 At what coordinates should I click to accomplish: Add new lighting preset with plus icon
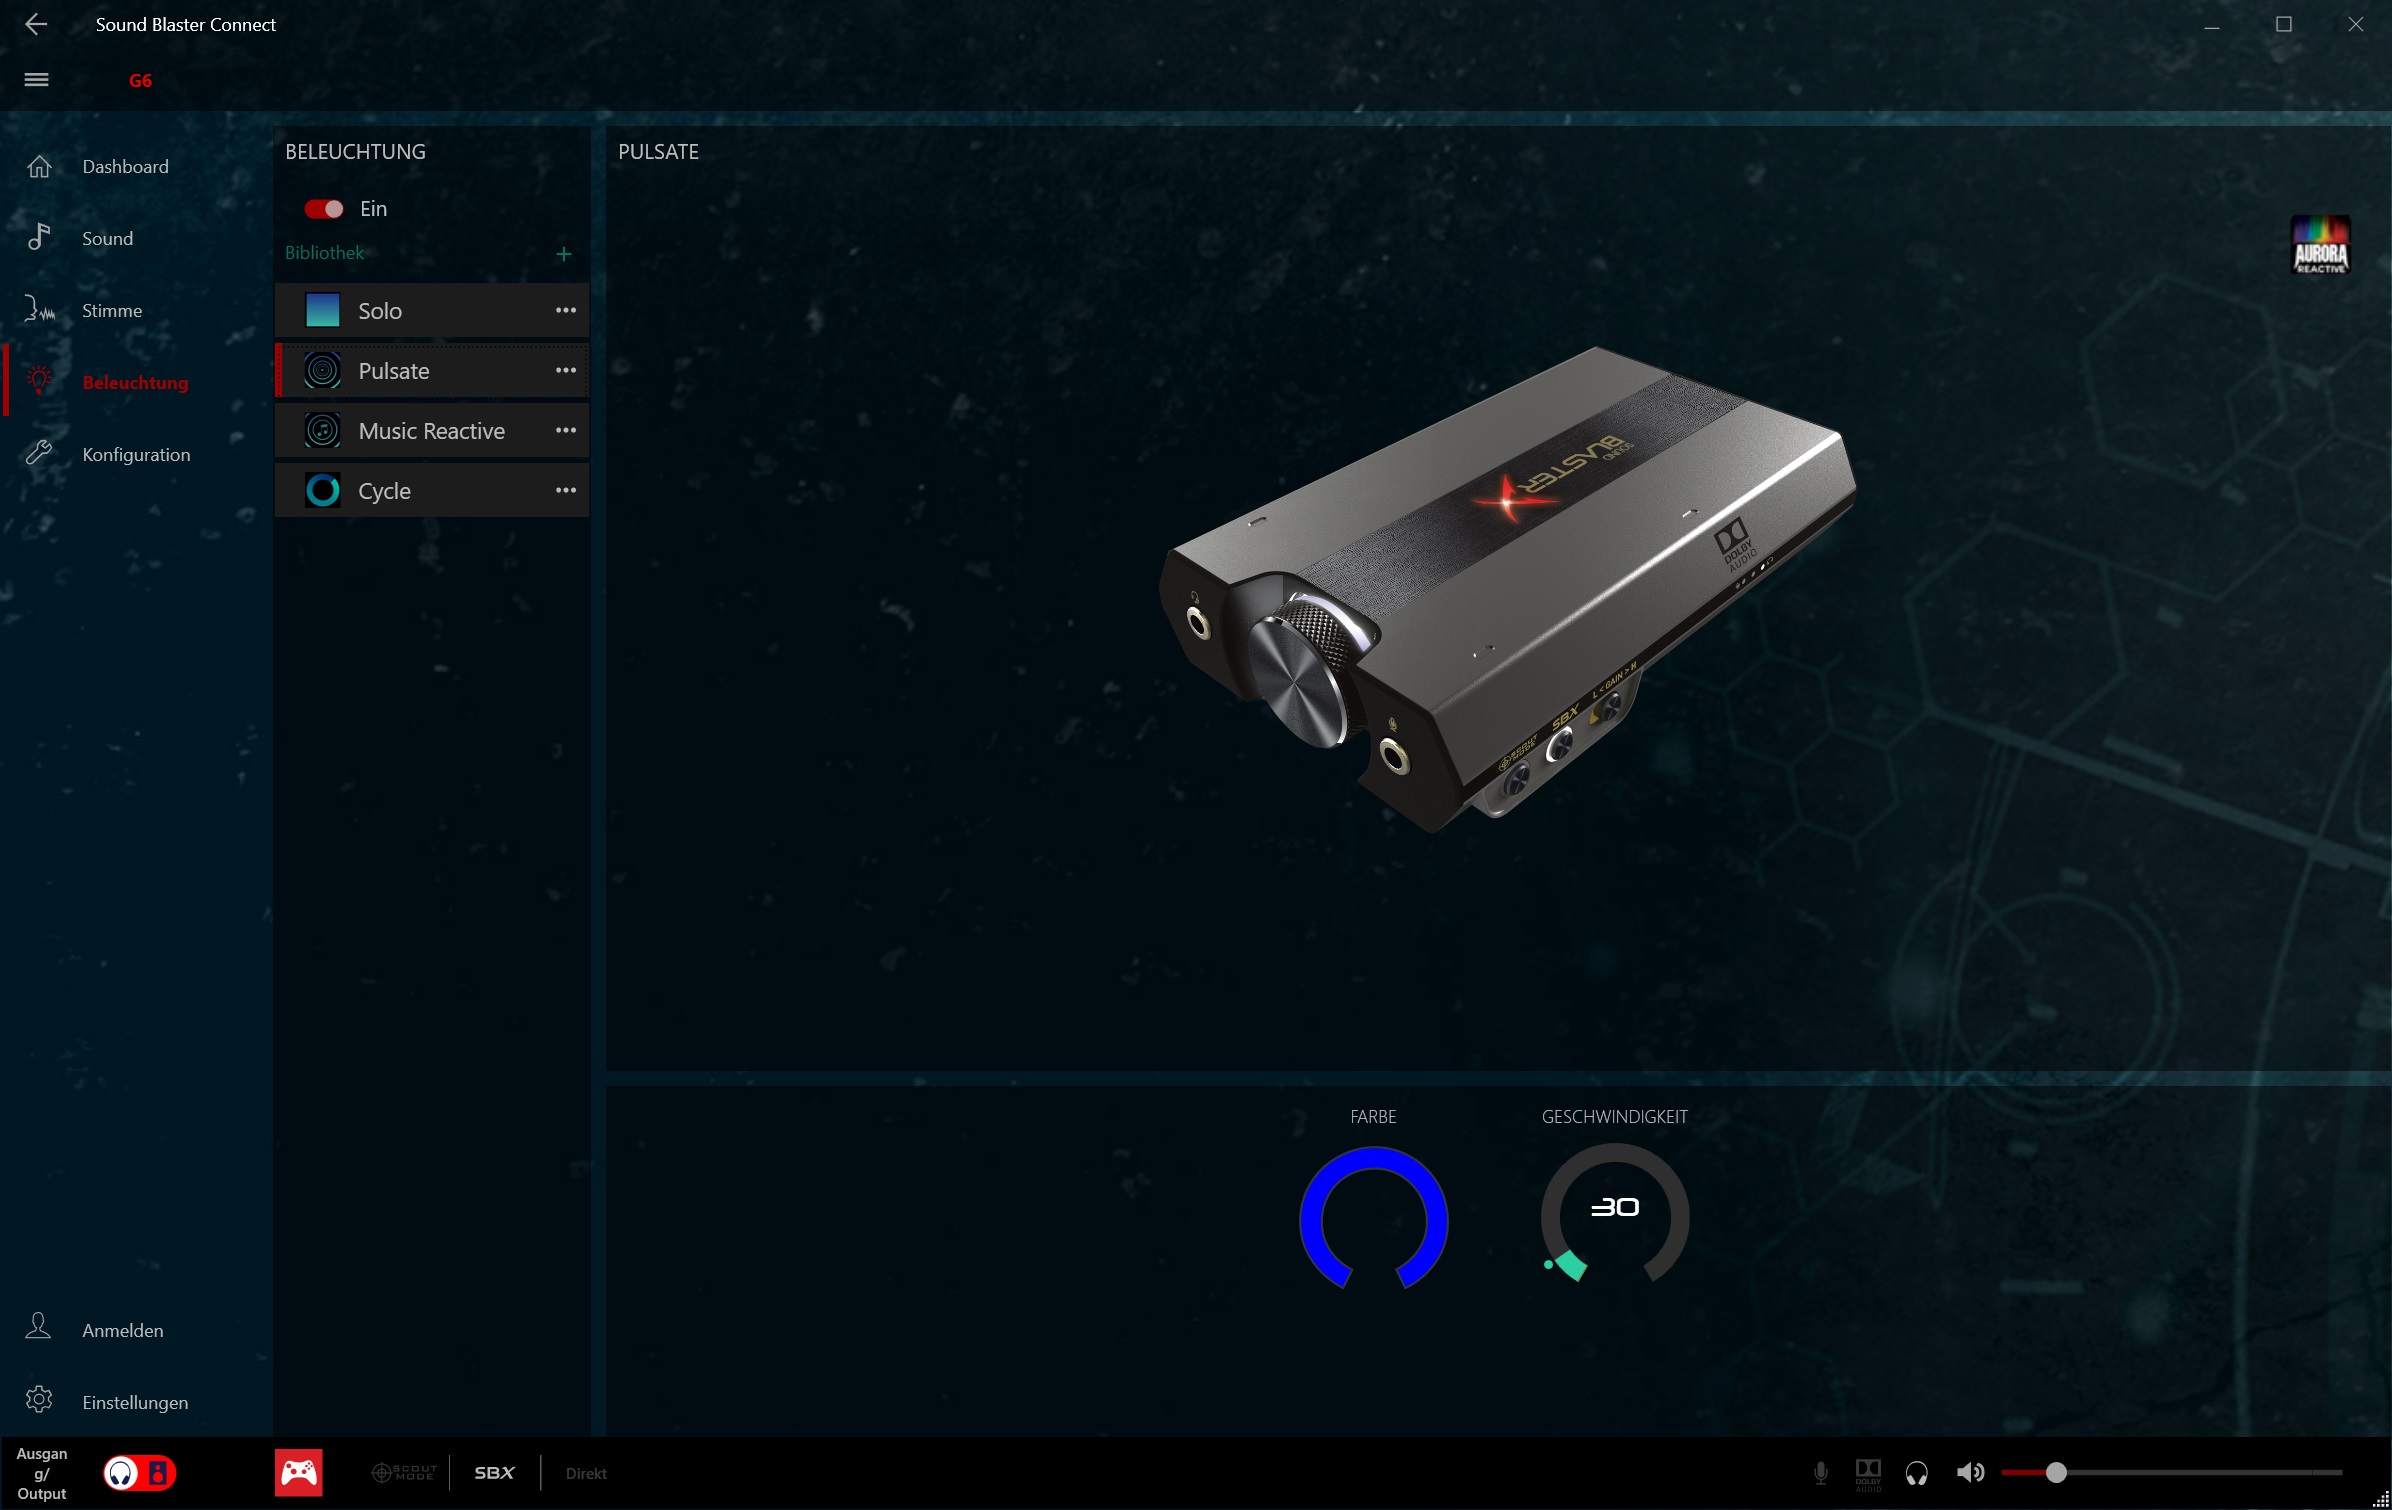(x=564, y=254)
